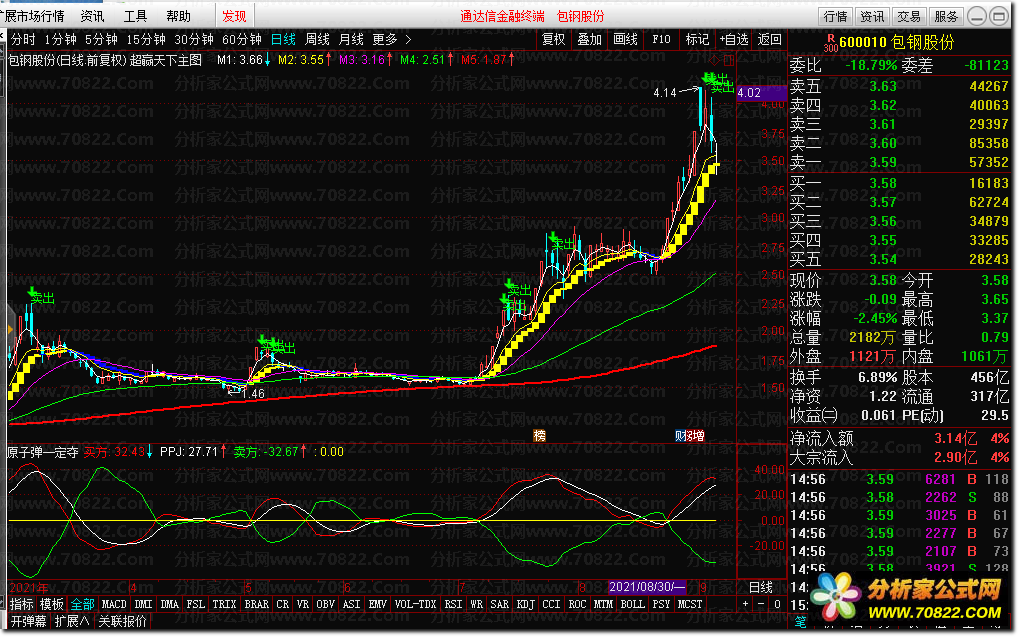Reset chart zoom with the 0 button
The width and height of the screenshot is (1020, 637).
click(x=777, y=604)
